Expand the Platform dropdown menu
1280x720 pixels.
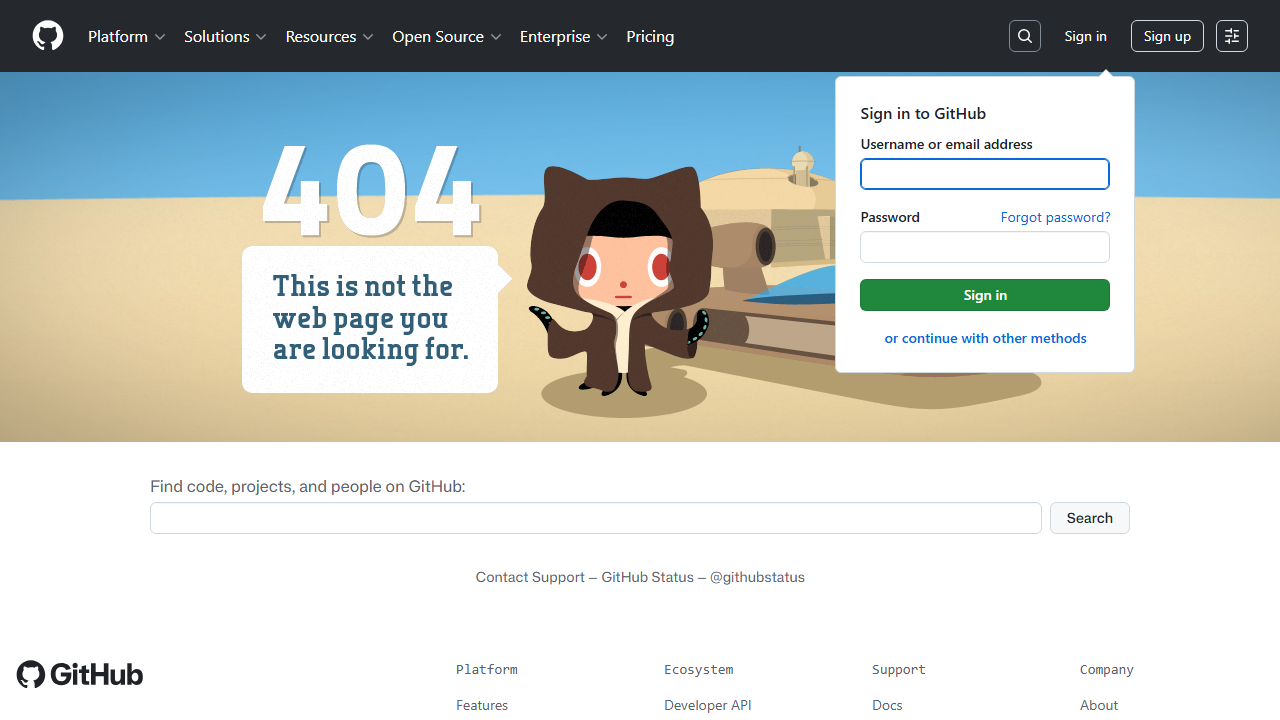coord(126,36)
